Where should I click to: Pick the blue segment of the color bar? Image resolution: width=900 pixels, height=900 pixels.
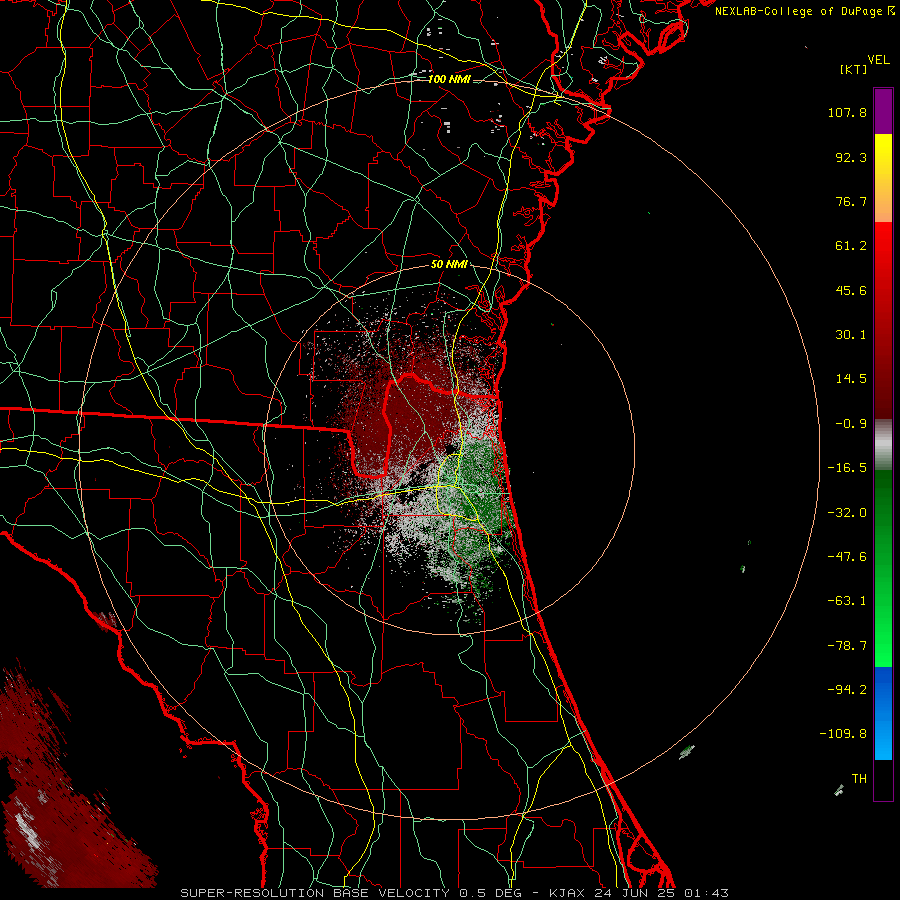883,713
